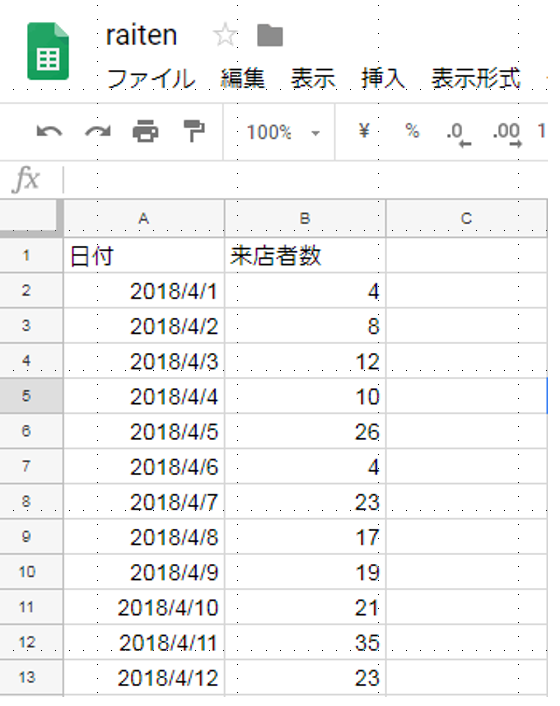This screenshot has width=560, height=706.
Task: Decrease decimal places button
Action: (x=459, y=134)
